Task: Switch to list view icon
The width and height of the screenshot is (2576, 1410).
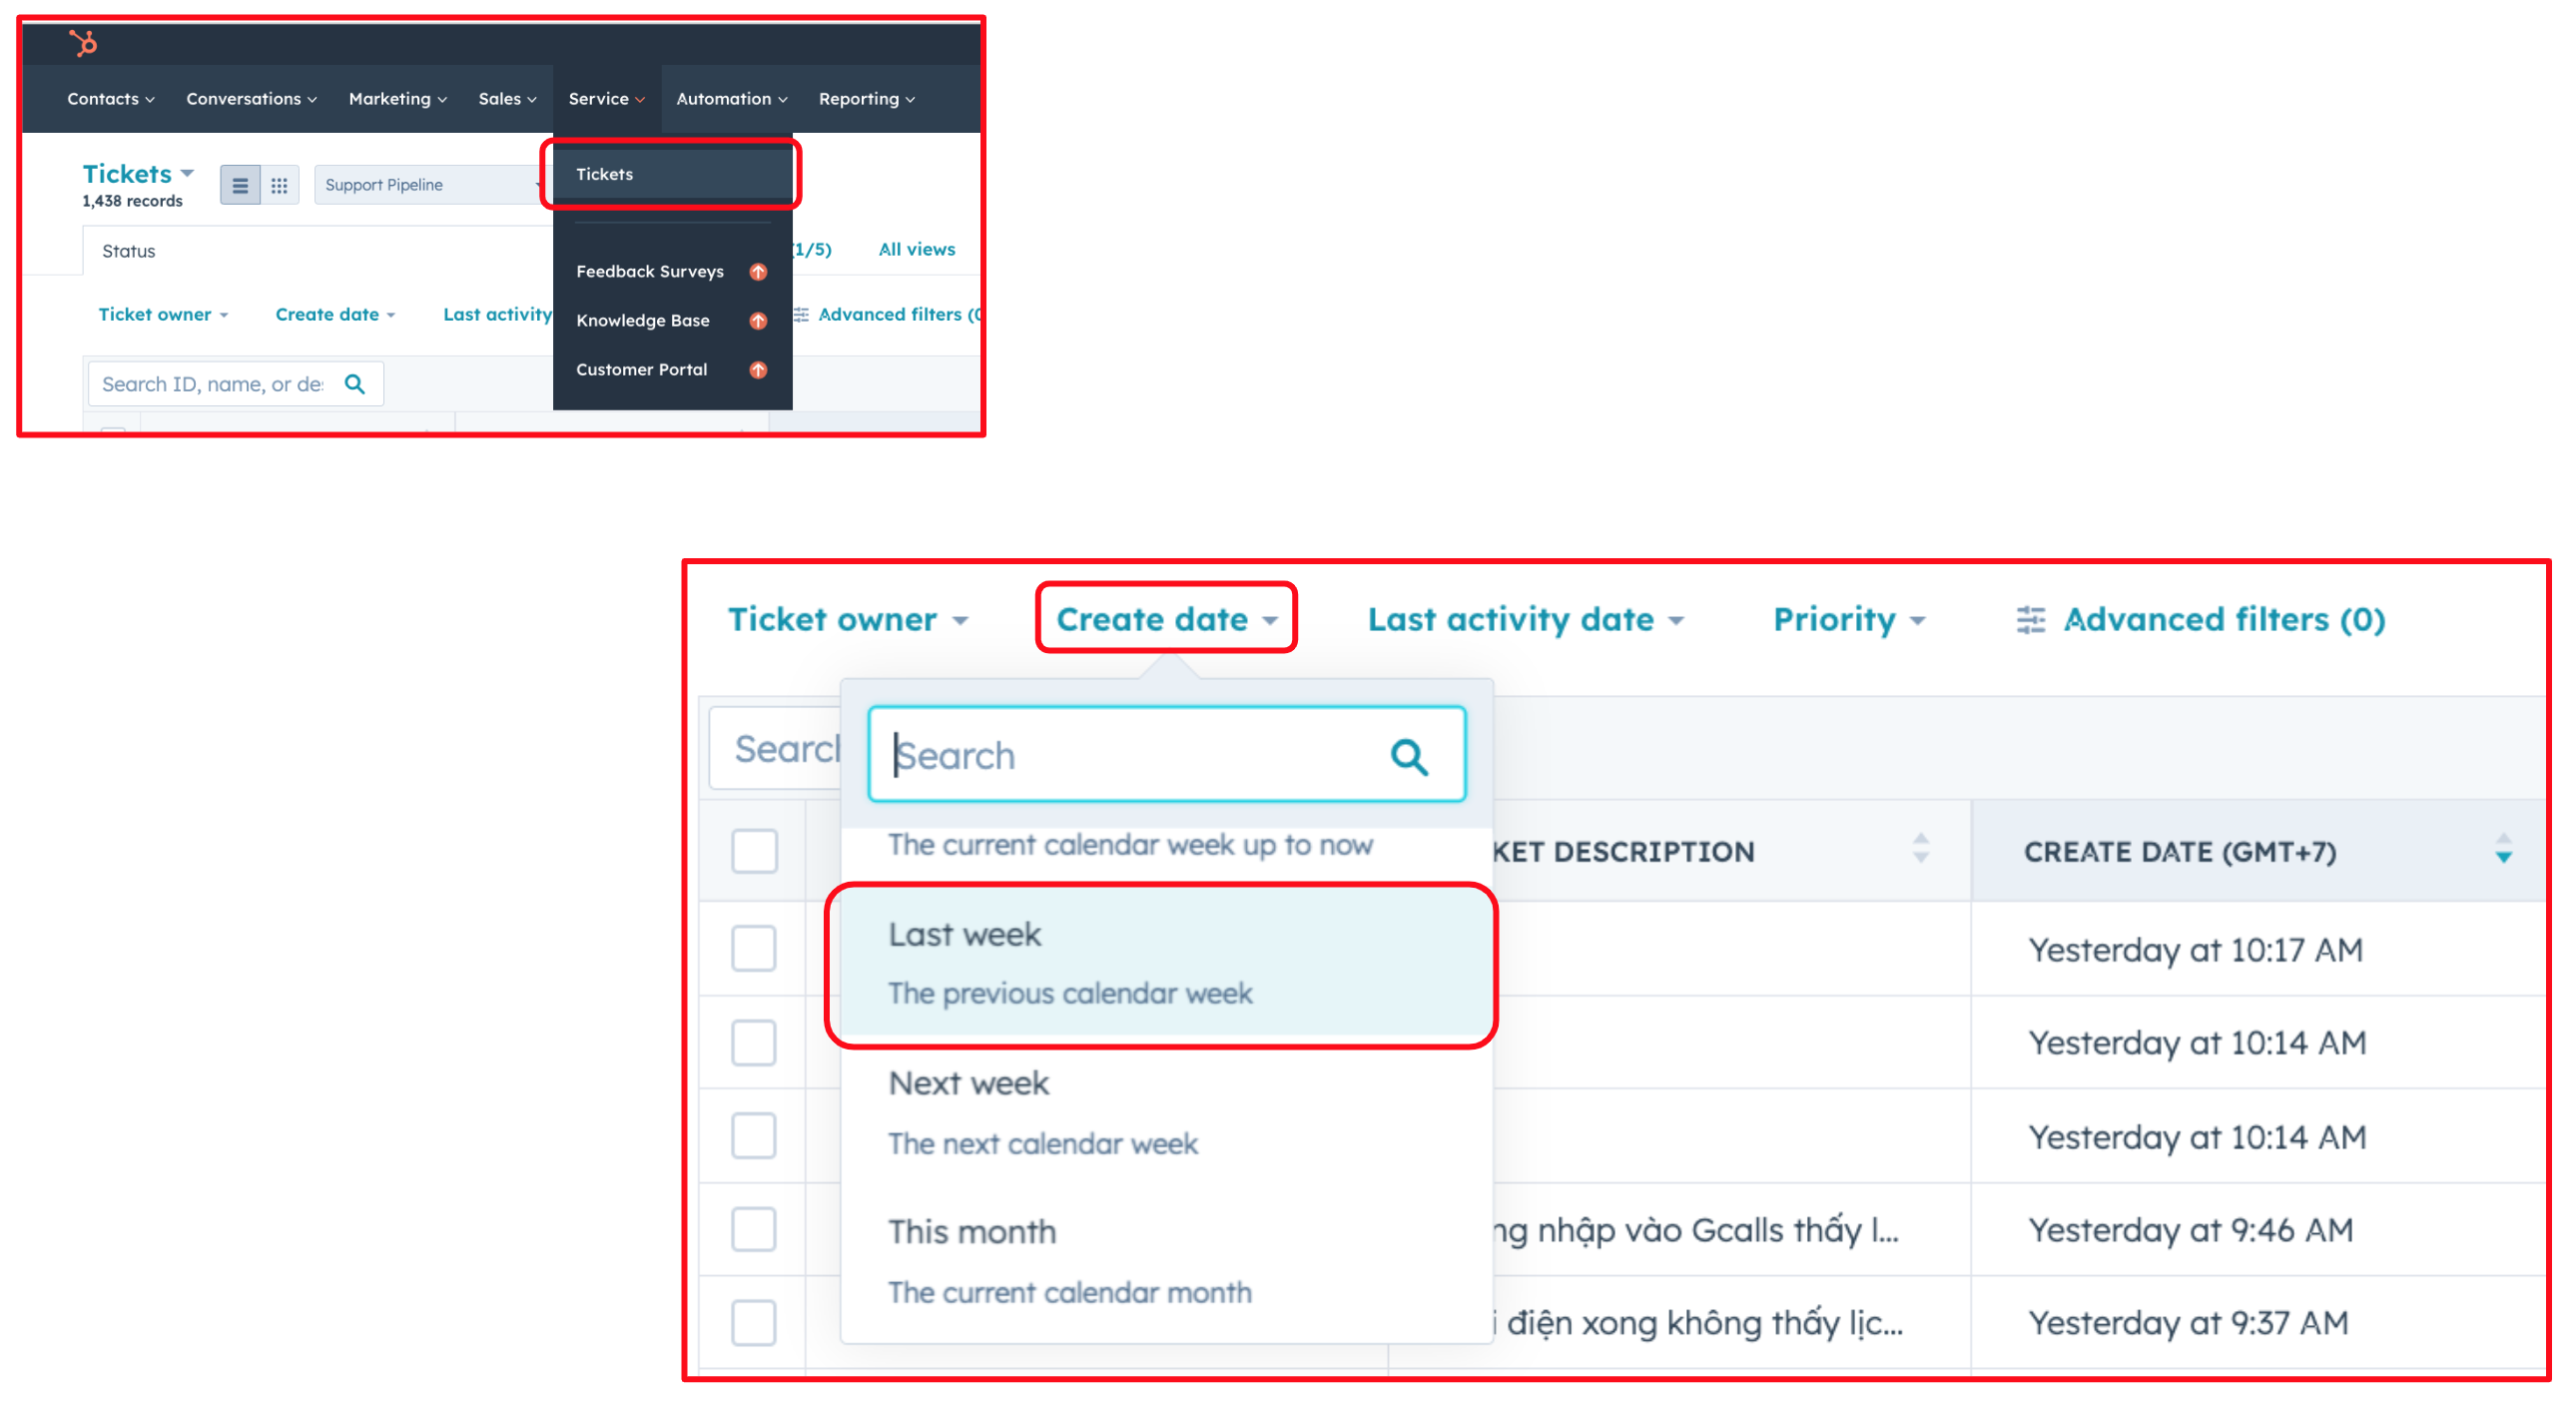Action: pyautogui.click(x=240, y=185)
